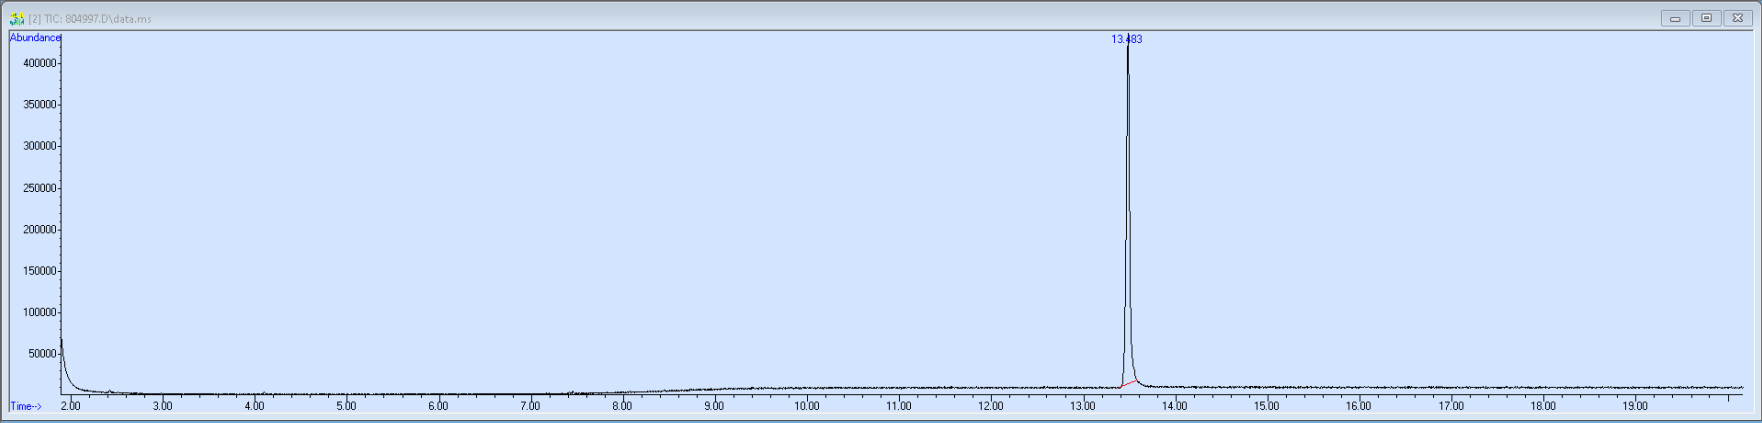
Task: Close the TIC data.ms window
Action: pos(1737,18)
